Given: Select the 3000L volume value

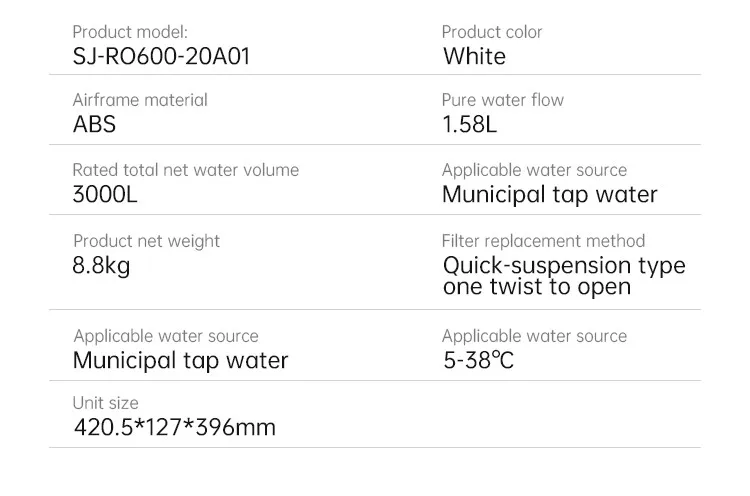Looking at the screenshot, I should (x=105, y=194).
